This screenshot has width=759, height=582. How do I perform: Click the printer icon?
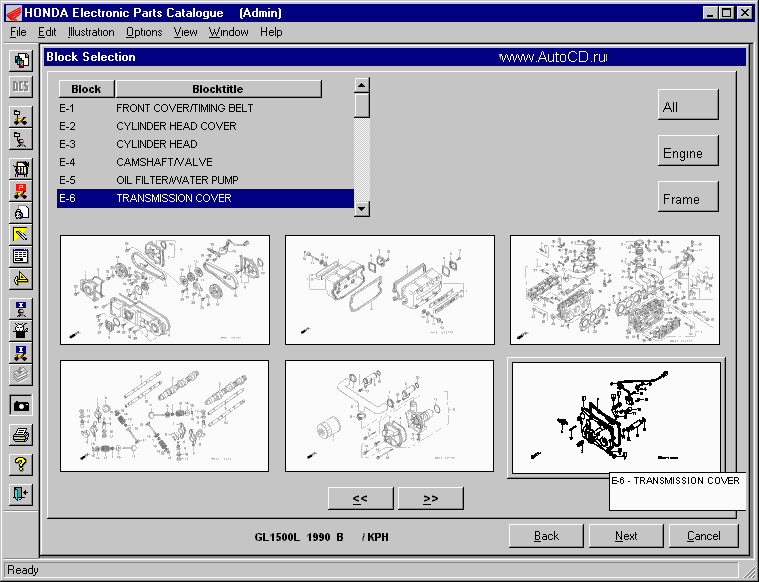(x=21, y=435)
